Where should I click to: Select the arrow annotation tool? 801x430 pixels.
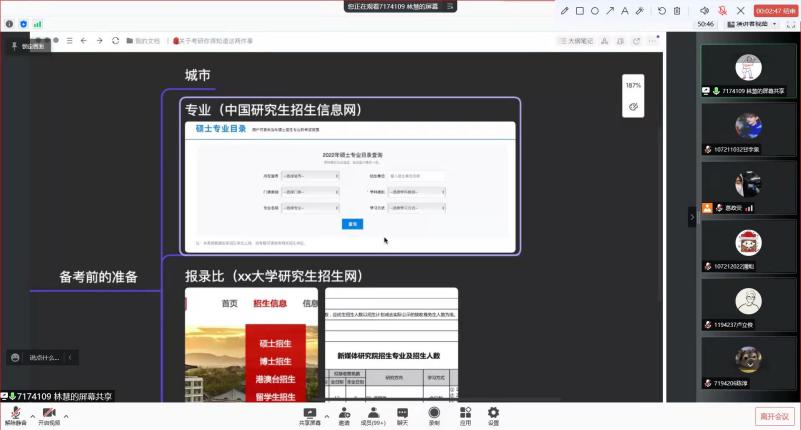610,11
